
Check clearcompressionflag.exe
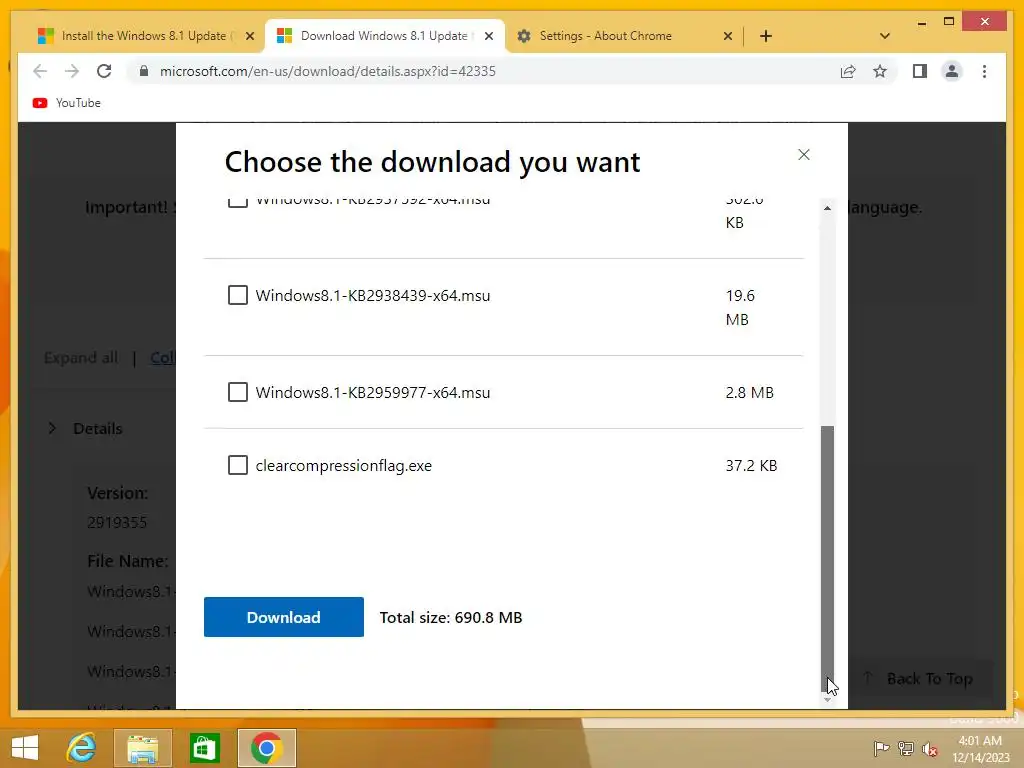click(238, 466)
